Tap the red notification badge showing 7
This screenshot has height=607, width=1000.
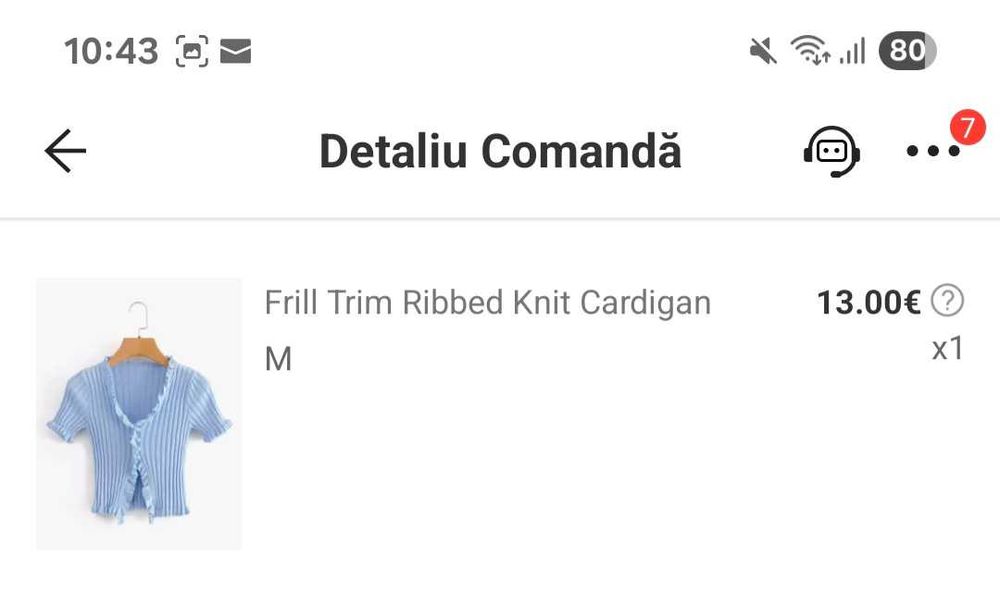[x=967, y=128]
